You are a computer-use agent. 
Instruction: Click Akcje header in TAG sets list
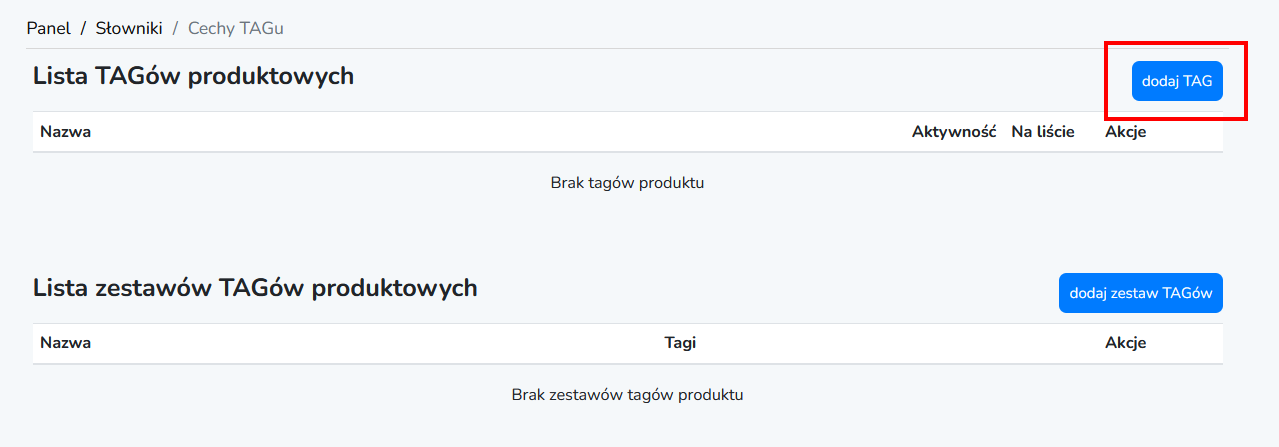[x=1125, y=343]
